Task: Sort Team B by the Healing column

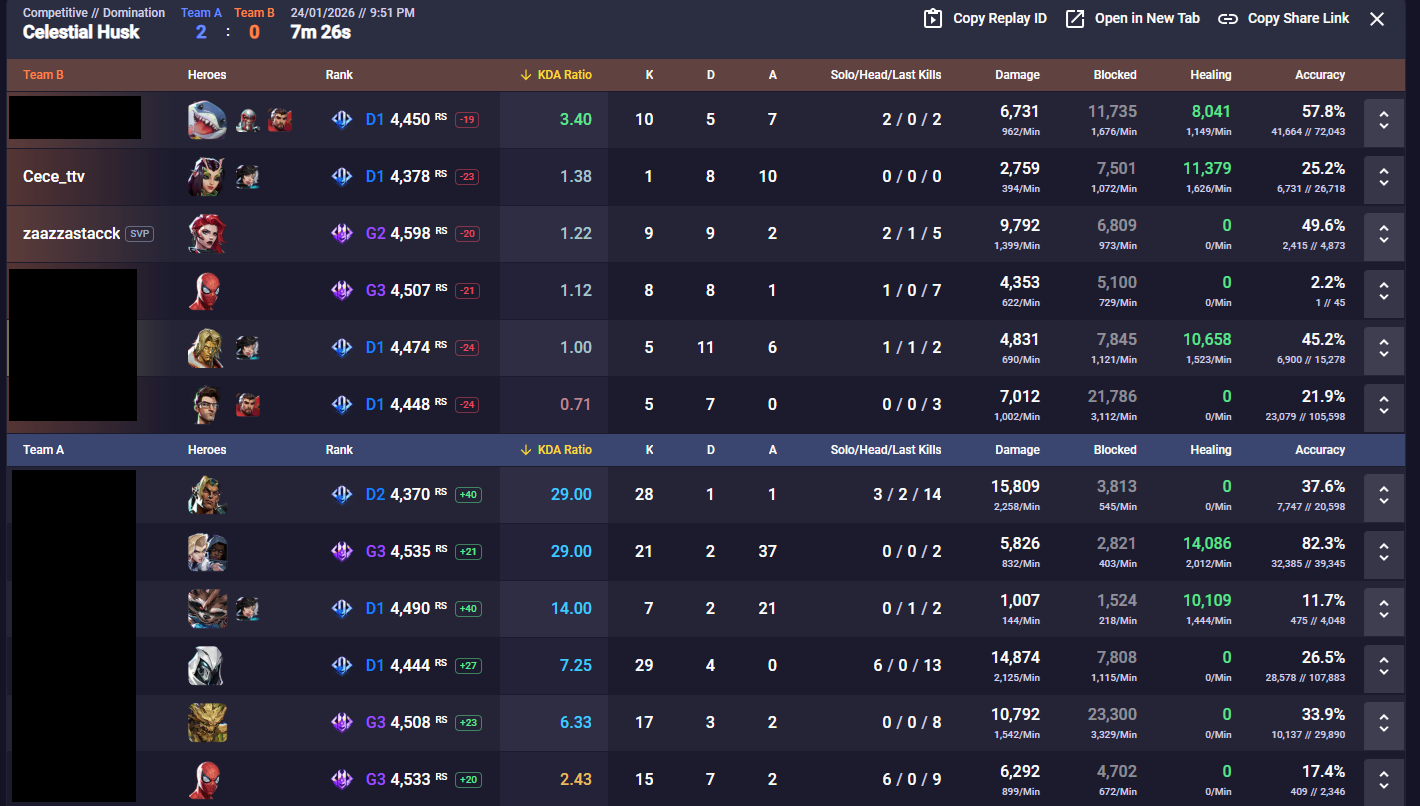Action: click(1211, 75)
